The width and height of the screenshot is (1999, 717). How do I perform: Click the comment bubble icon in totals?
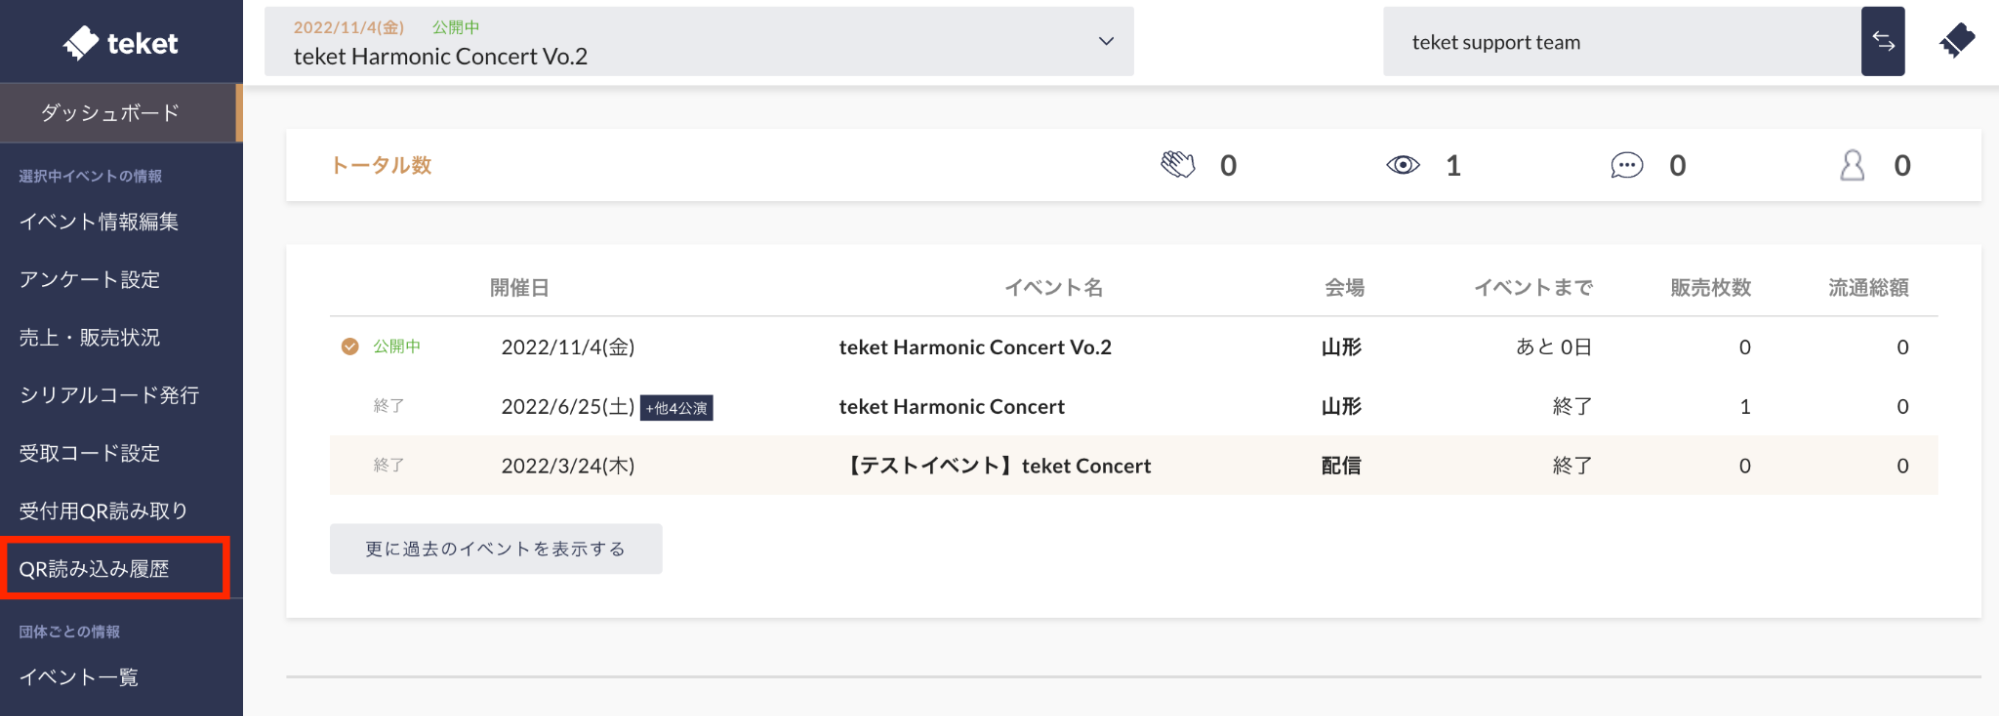click(1627, 165)
